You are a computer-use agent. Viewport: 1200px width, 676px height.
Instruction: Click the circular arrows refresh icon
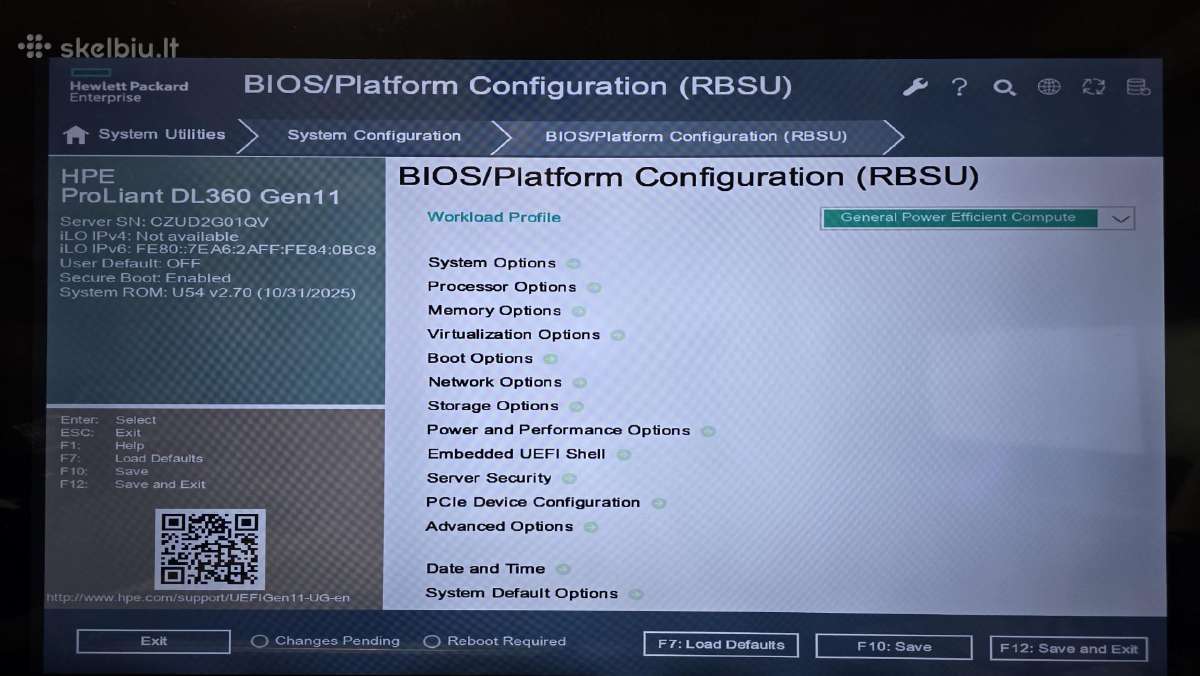tap(1093, 86)
